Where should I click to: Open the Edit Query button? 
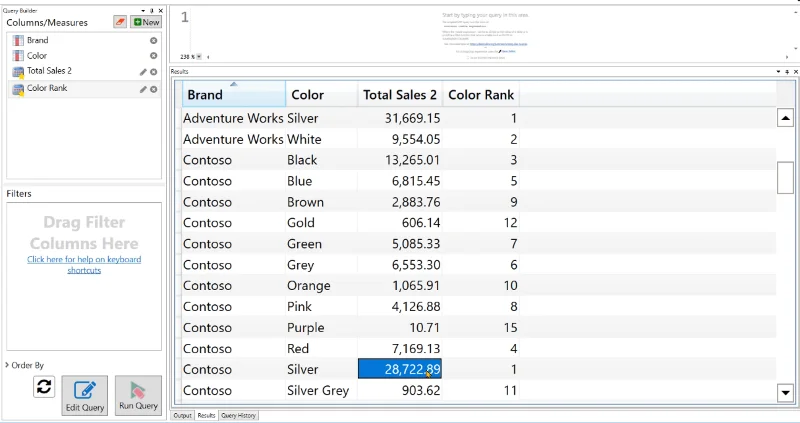click(x=85, y=395)
